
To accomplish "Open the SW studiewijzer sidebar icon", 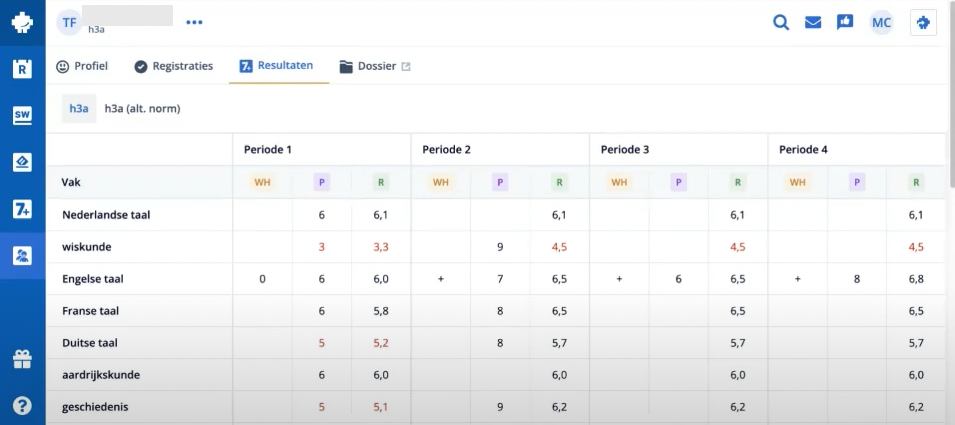I will point(23,116).
